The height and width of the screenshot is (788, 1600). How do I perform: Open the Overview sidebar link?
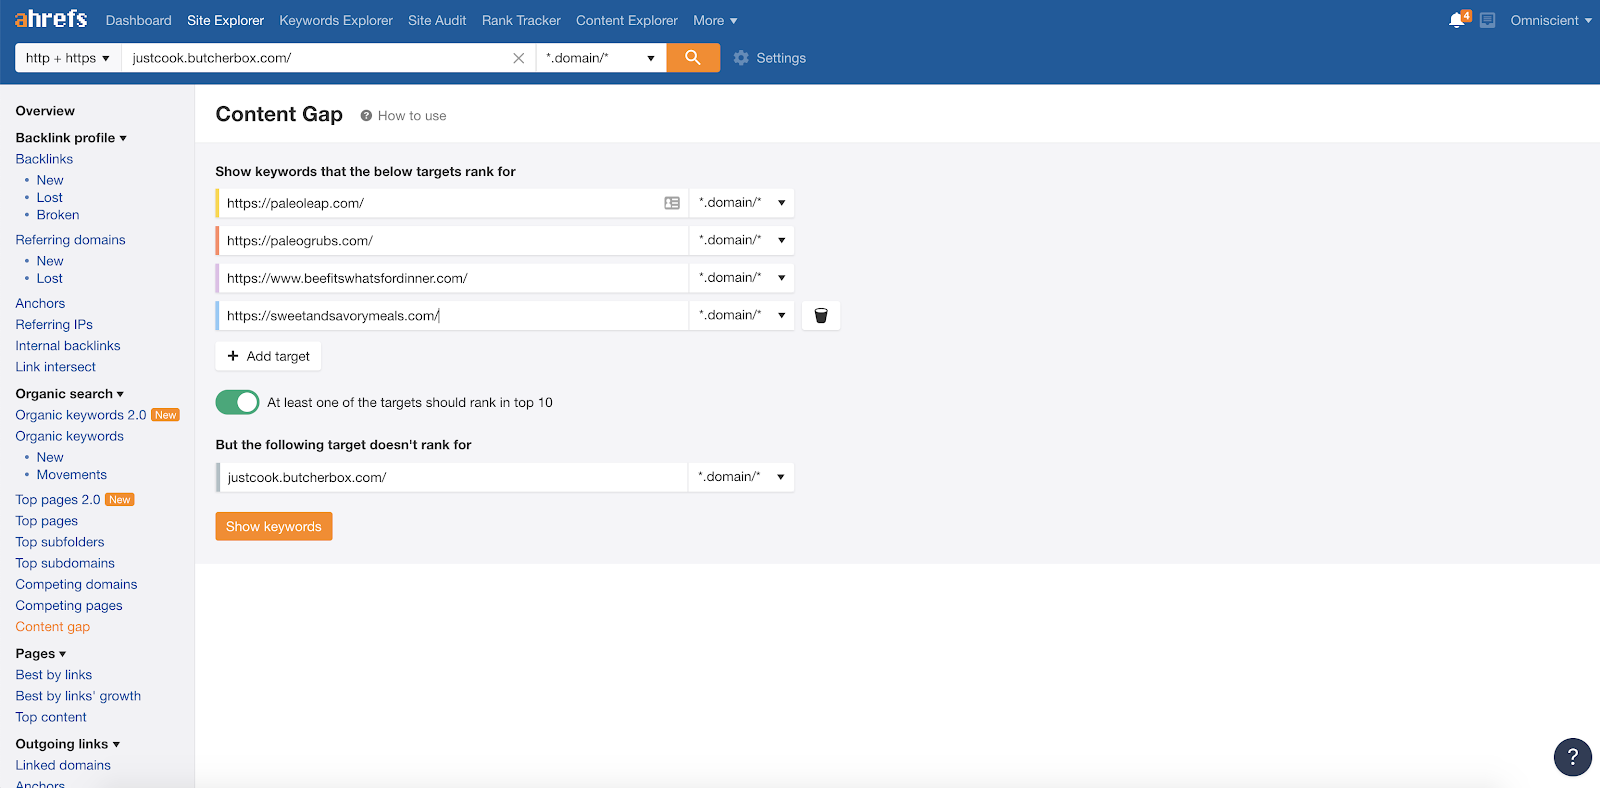coord(45,111)
